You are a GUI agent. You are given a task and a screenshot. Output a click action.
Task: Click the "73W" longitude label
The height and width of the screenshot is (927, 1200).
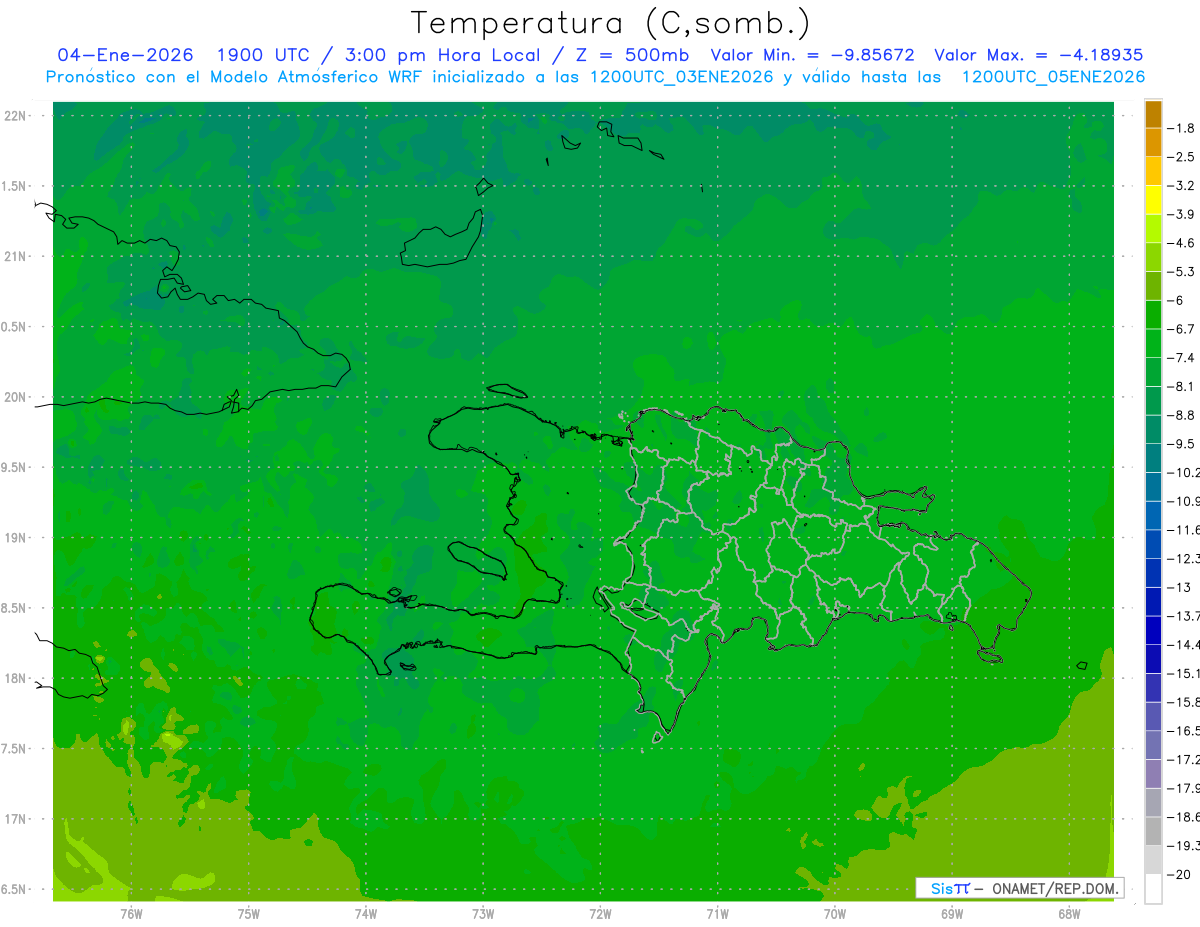point(483,914)
